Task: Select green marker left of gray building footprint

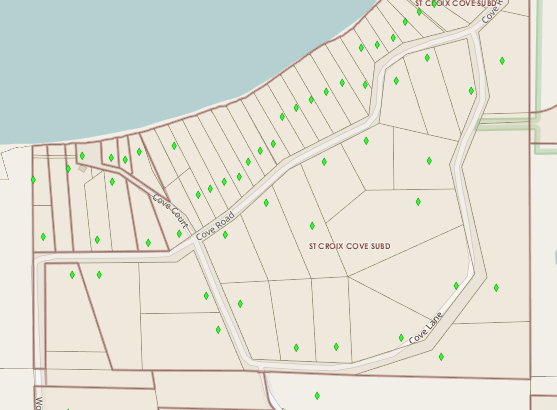Action: (x=69, y=169)
